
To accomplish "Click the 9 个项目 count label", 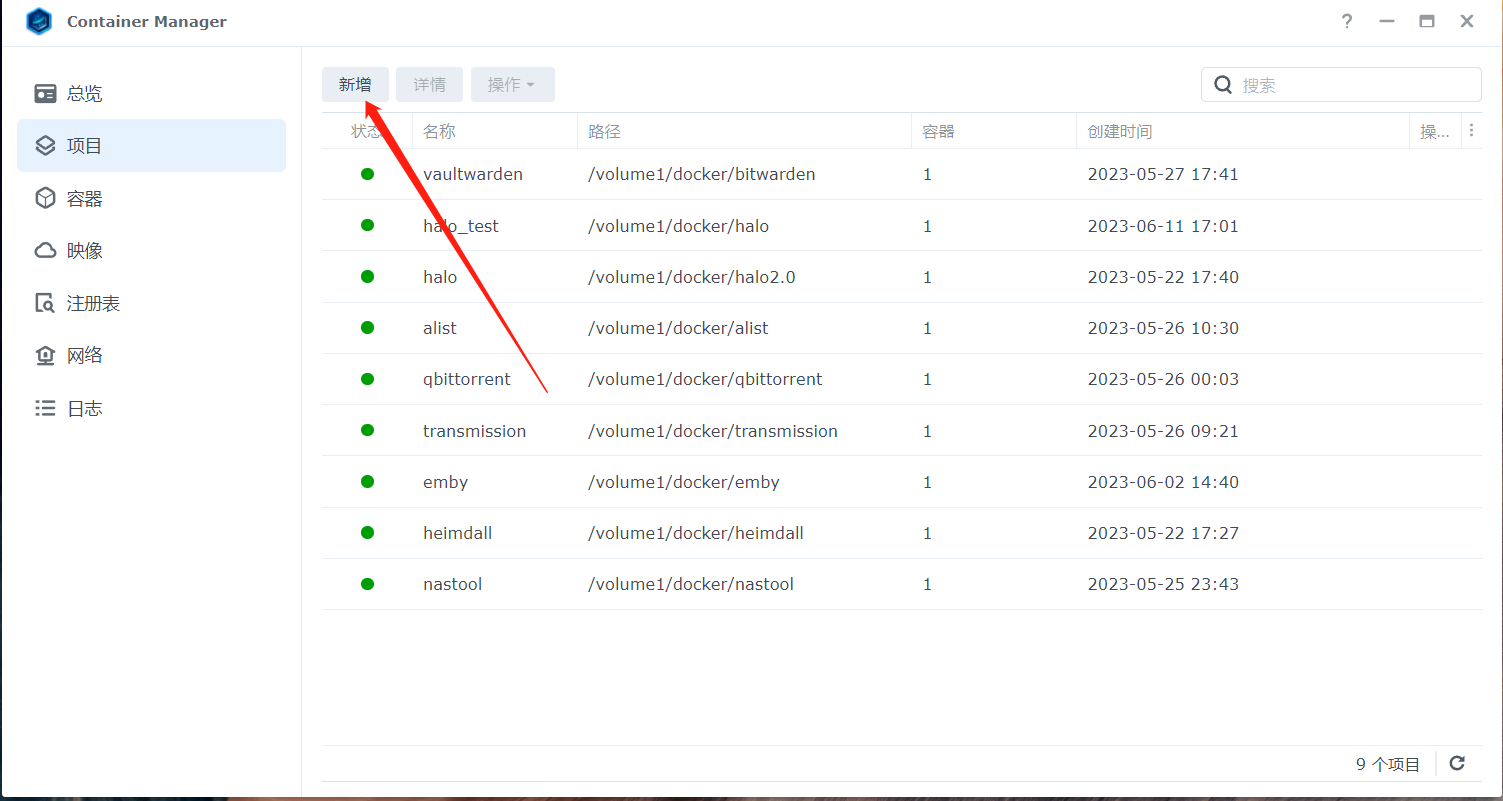I will tap(1388, 764).
